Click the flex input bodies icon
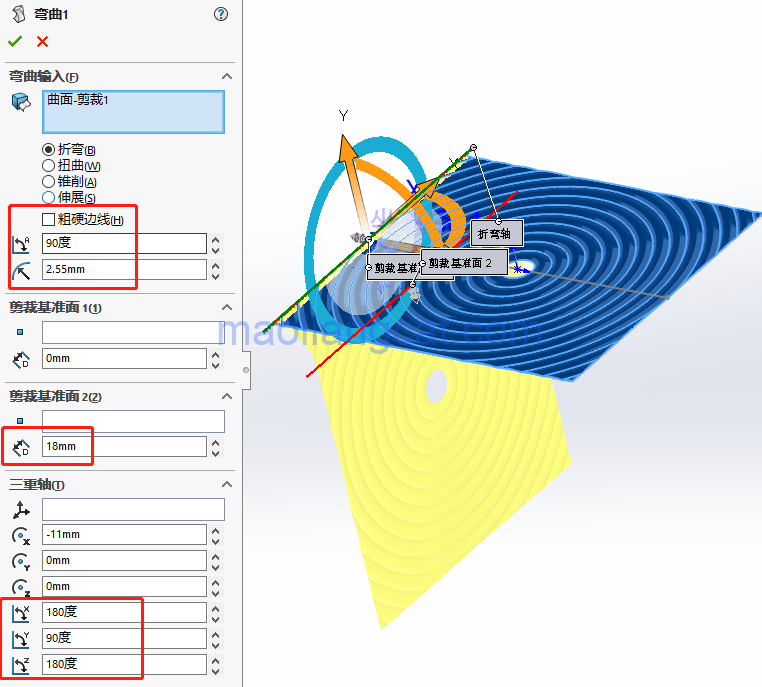 tap(21, 102)
